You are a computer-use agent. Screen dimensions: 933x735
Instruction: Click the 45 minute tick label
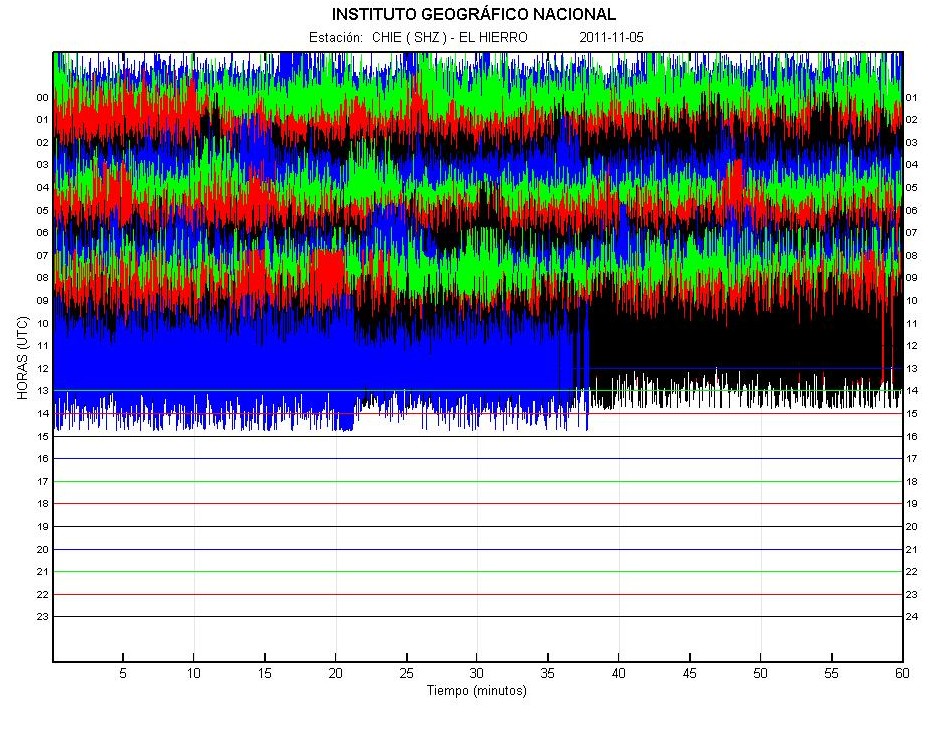689,673
